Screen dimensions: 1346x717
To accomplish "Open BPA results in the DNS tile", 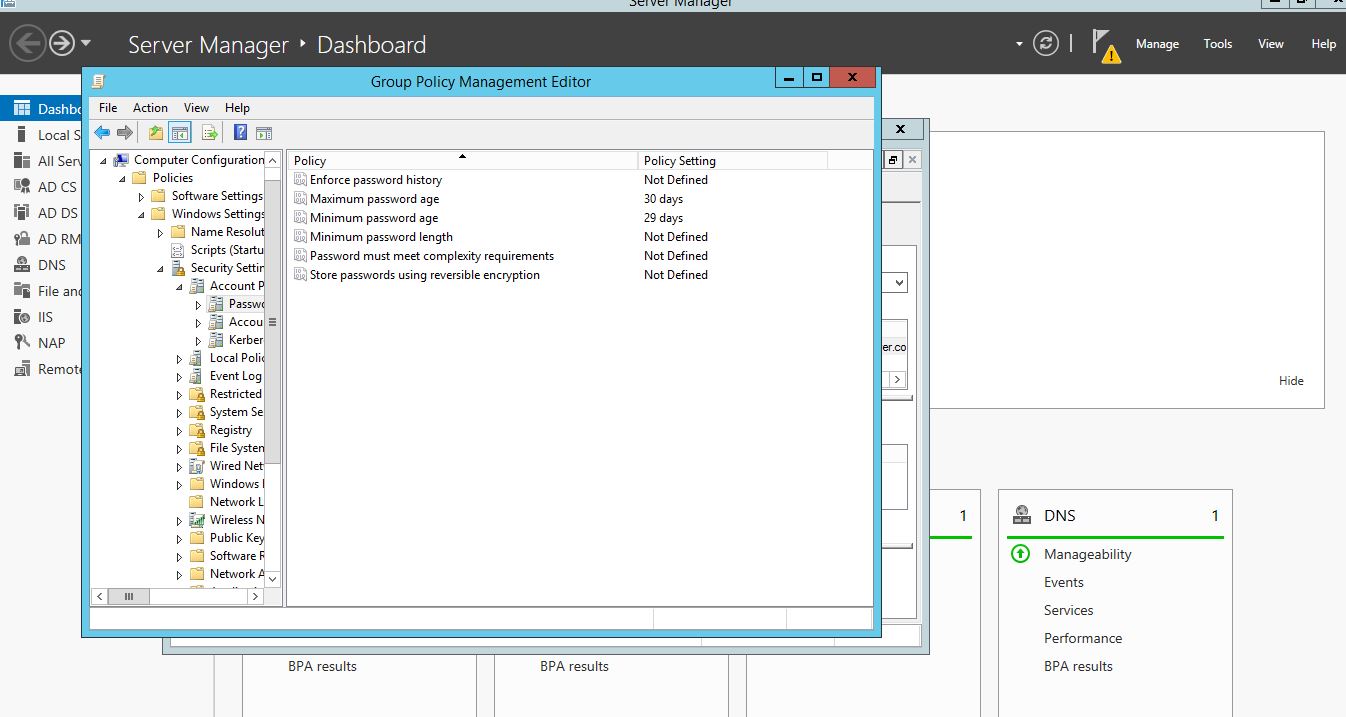I will point(1078,666).
